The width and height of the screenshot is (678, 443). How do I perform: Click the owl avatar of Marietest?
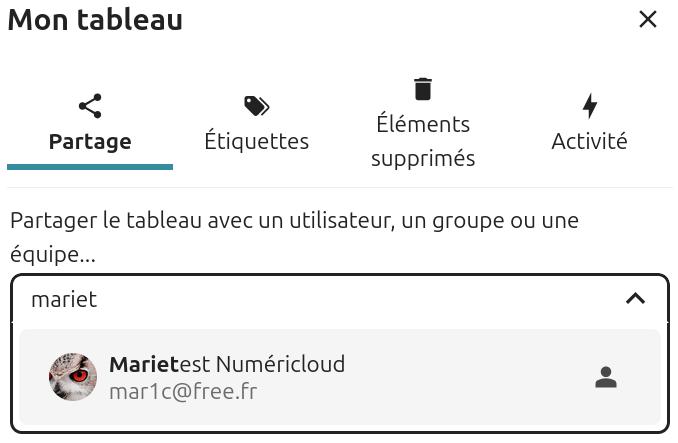click(73, 377)
